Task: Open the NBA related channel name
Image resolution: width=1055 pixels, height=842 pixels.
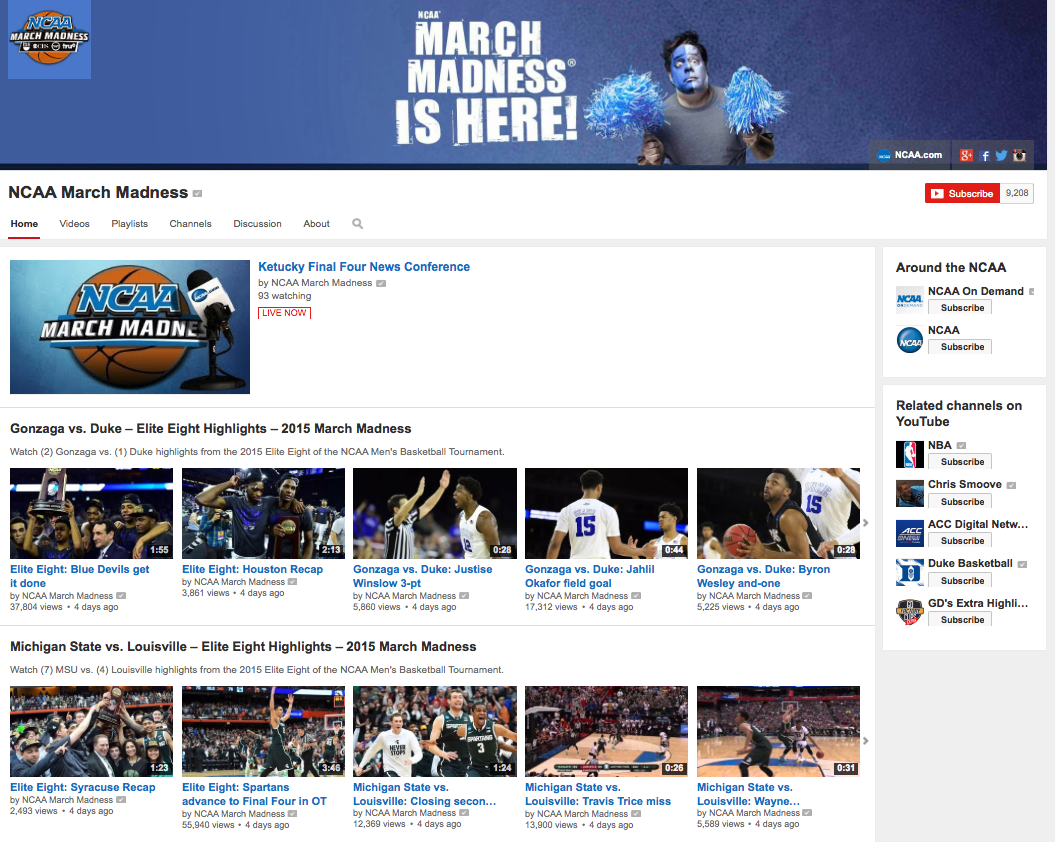Action: click(x=939, y=446)
